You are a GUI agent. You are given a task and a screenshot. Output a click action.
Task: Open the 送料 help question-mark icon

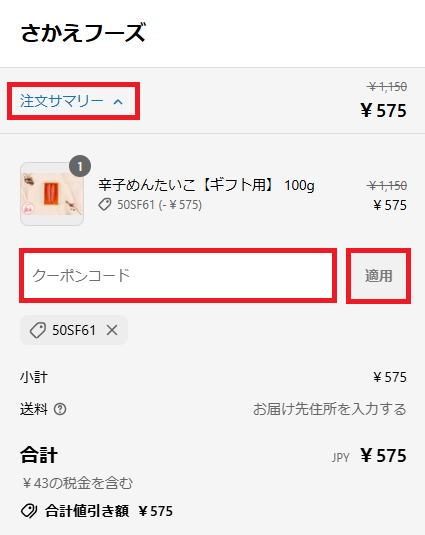point(60,409)
